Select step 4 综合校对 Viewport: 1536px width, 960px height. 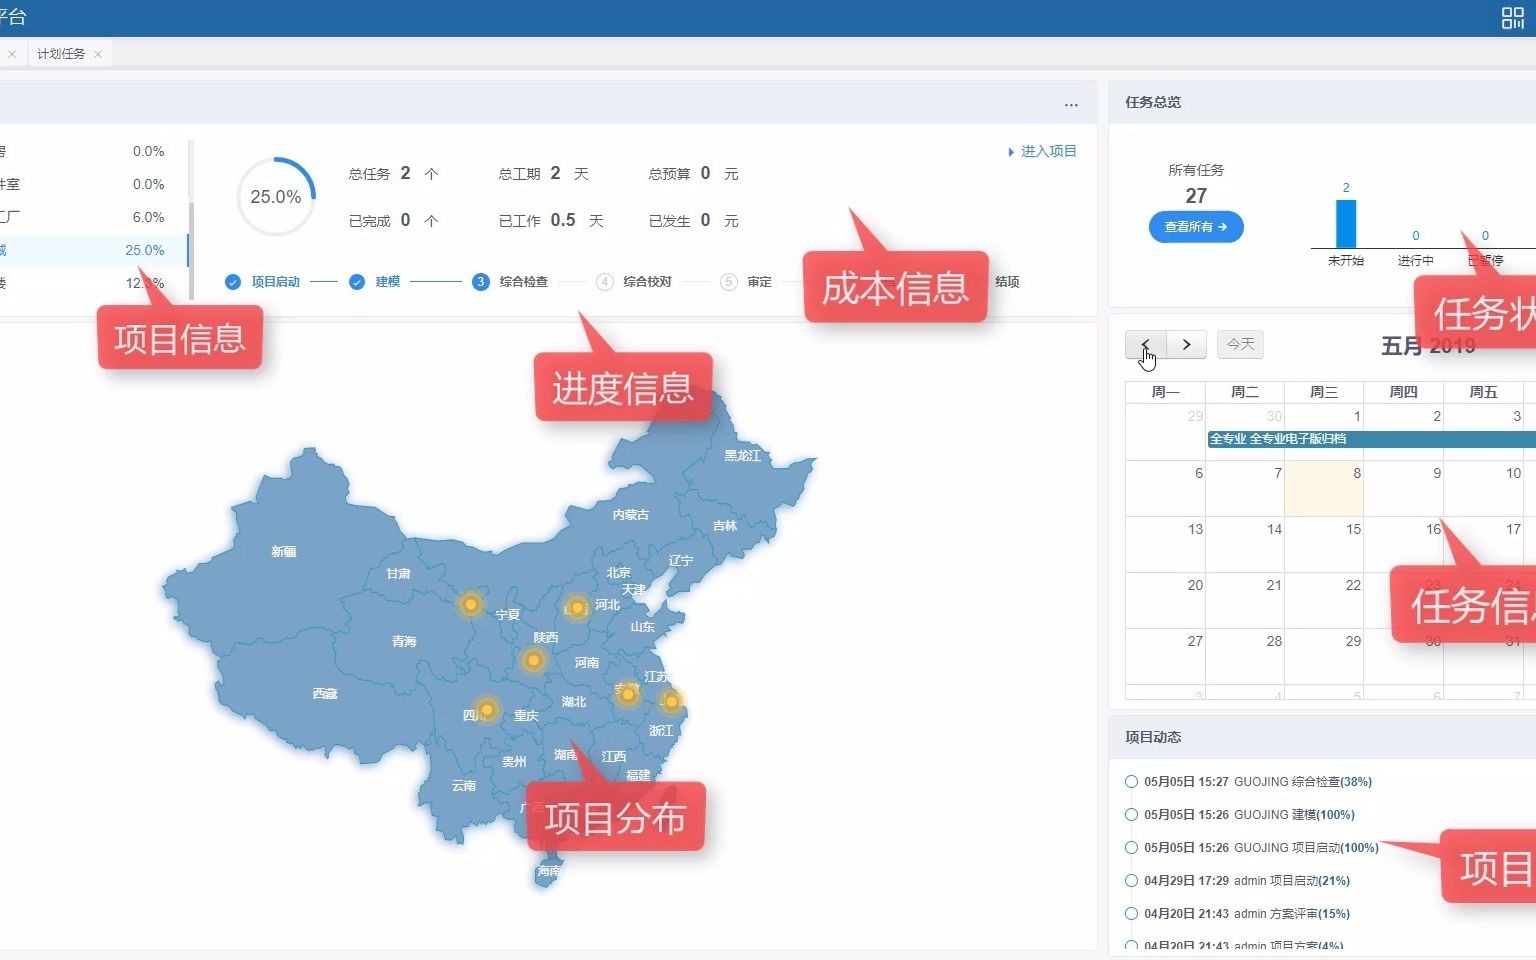(635, 282)
